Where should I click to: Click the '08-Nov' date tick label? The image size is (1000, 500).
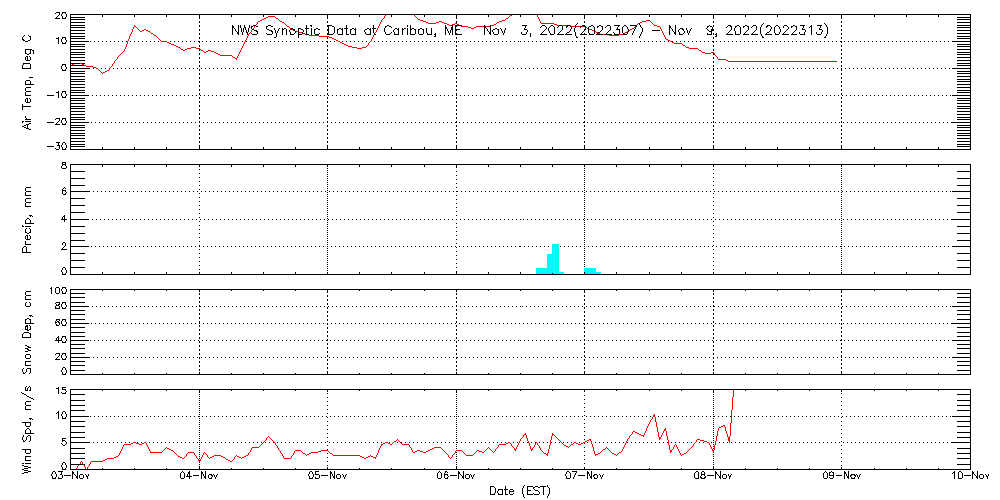[x=713, y=476]
